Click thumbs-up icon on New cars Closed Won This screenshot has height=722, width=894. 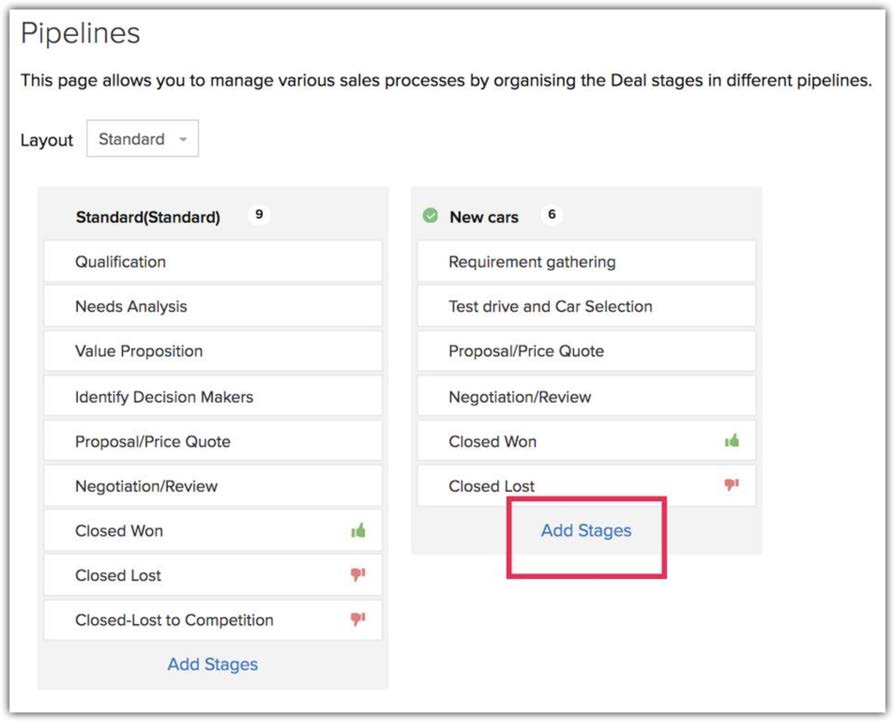click(732, 441)
